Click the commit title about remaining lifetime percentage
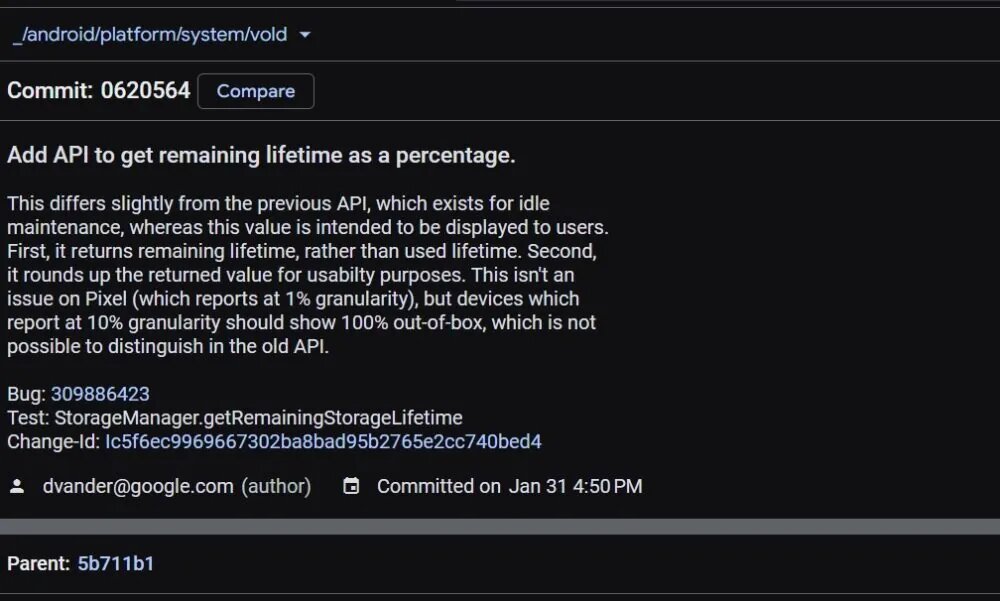This screenshot has width=1000, height=601. [261, 155]
